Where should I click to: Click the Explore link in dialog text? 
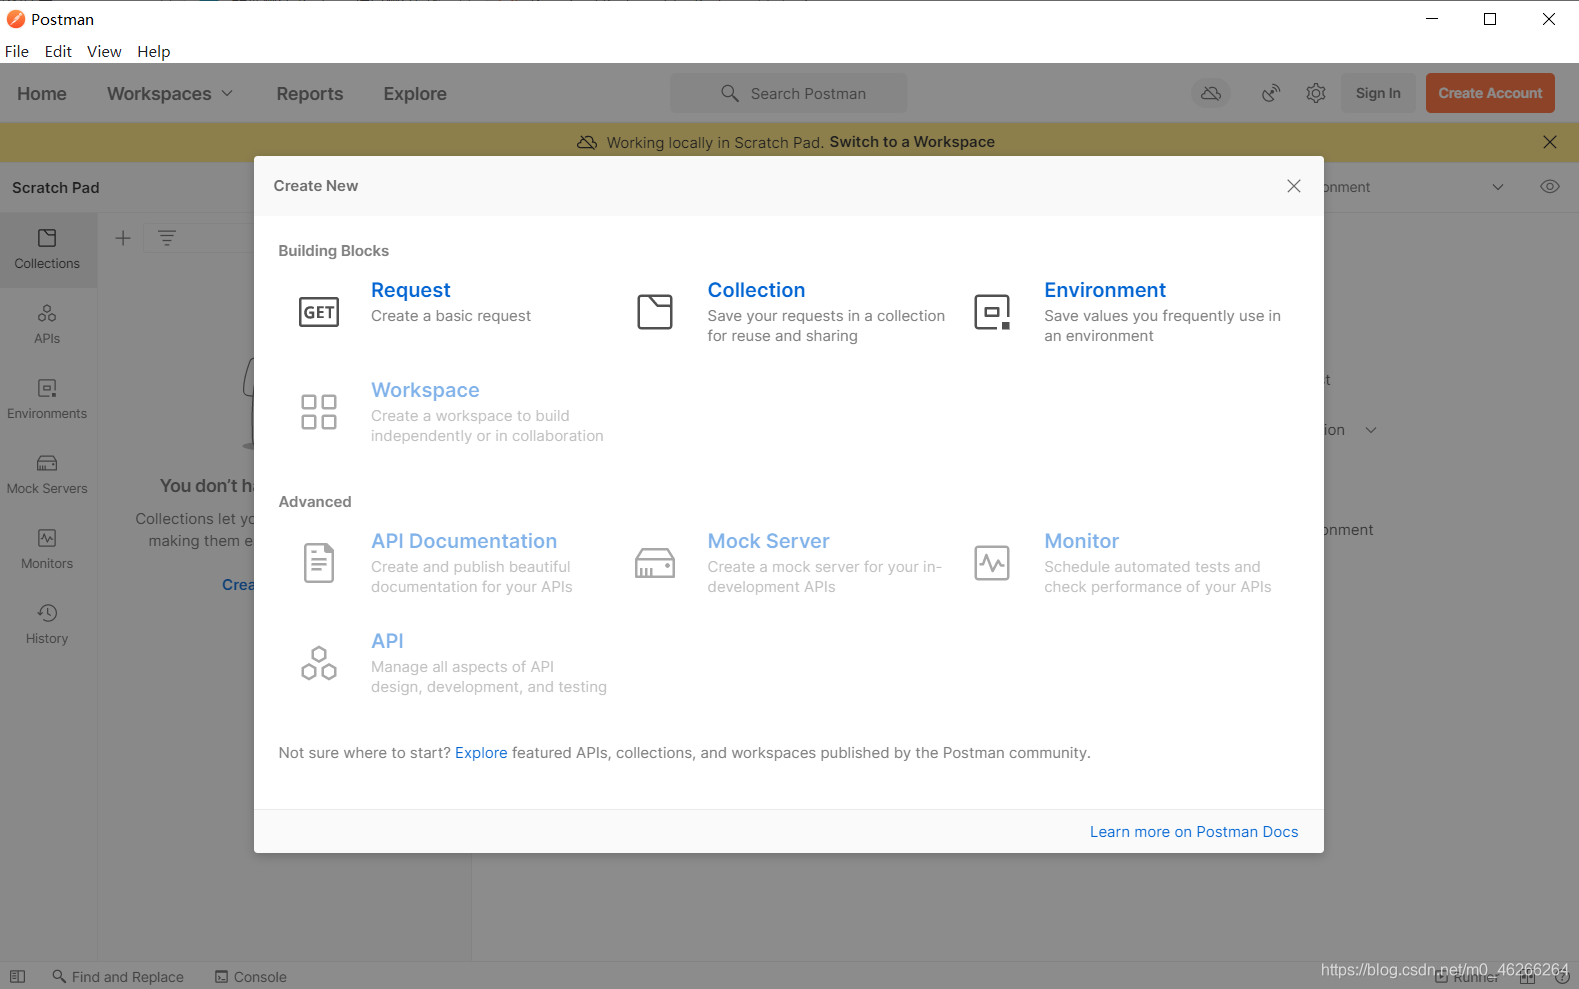pos(481,753)
